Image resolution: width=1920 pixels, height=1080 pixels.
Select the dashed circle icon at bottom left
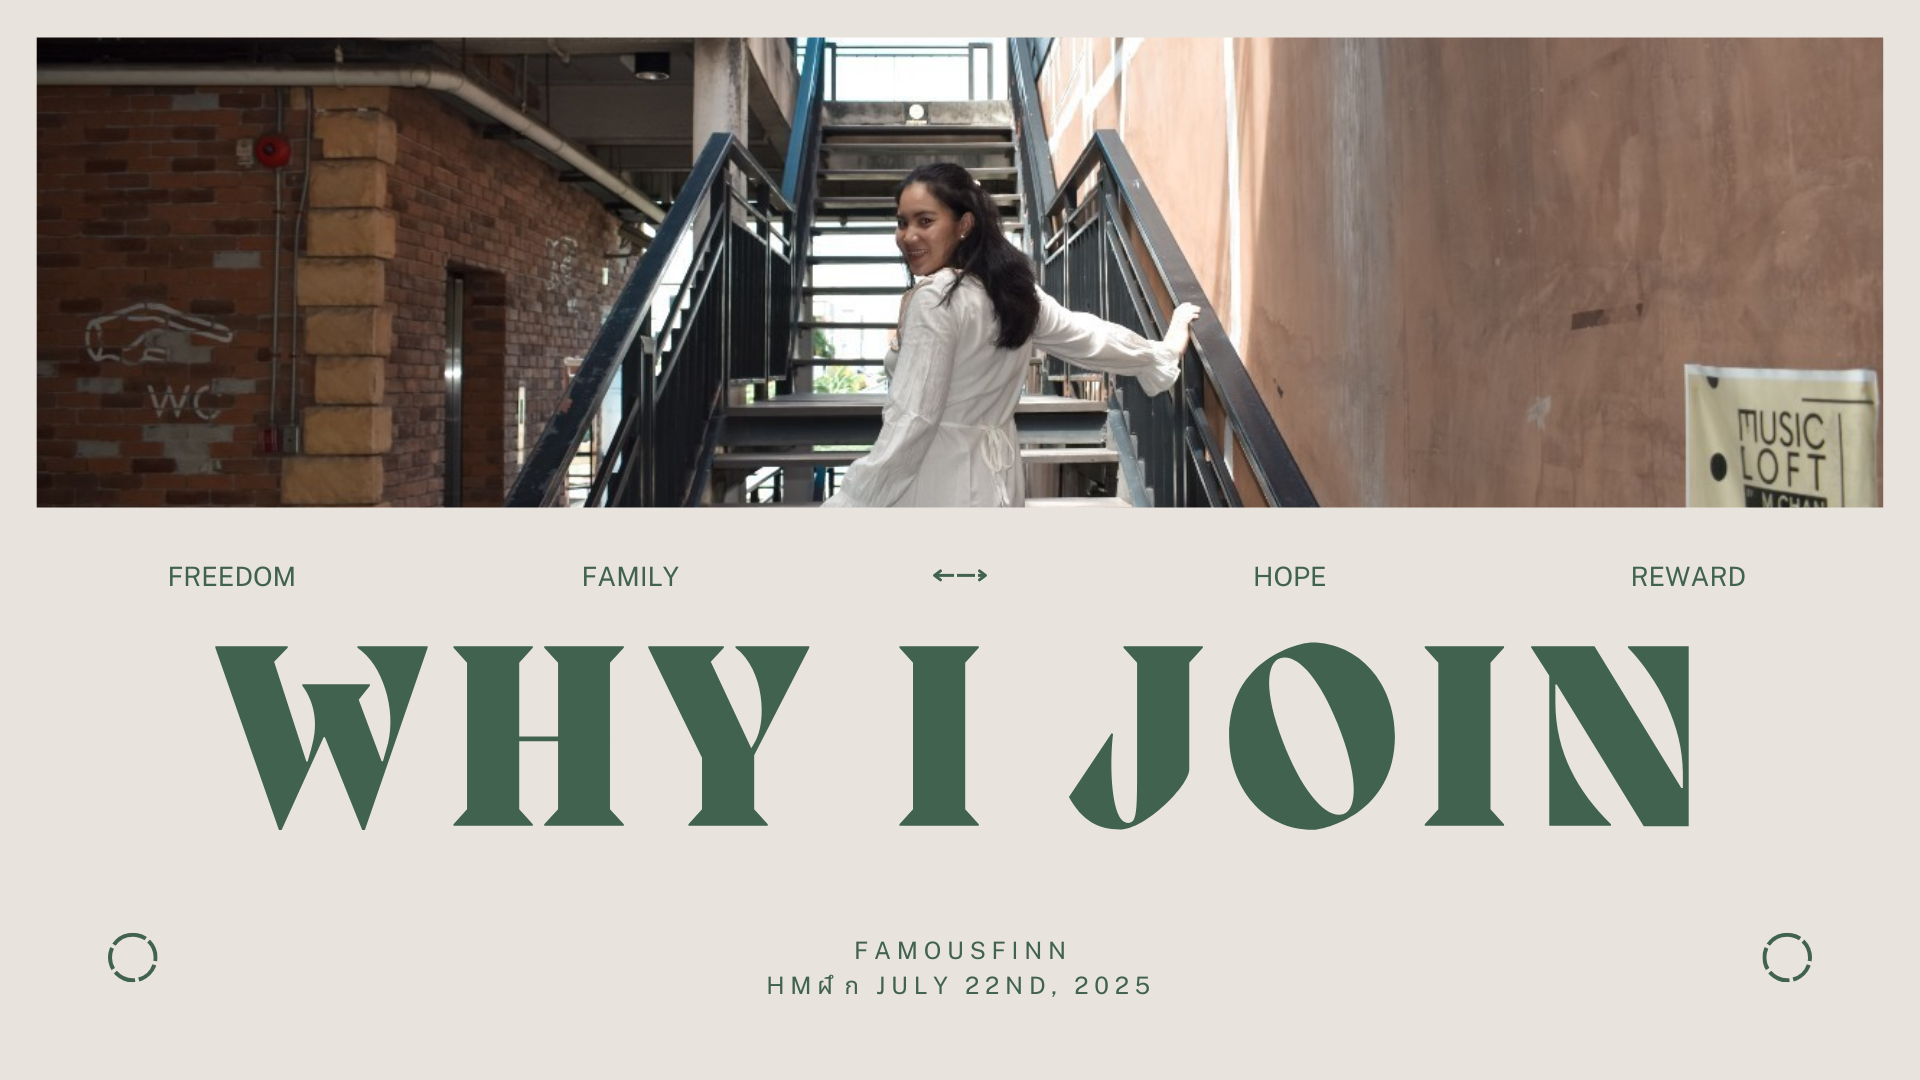click(x=133, y=958)
